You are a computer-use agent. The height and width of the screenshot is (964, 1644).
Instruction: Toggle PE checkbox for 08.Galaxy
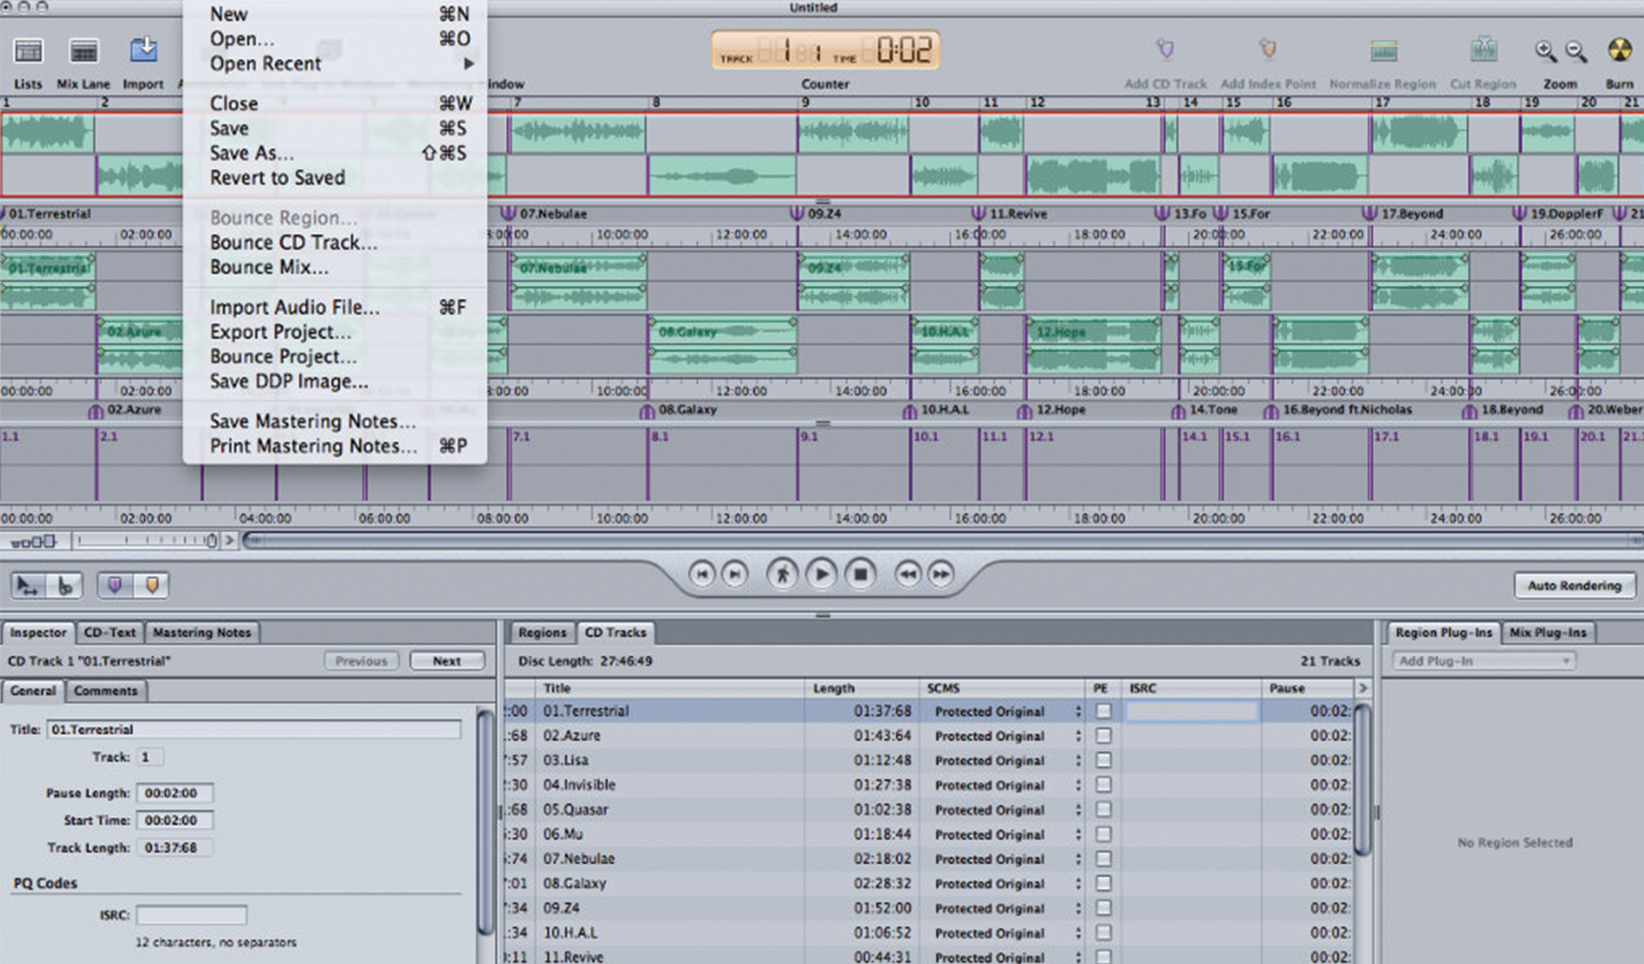coord(1103,884)
